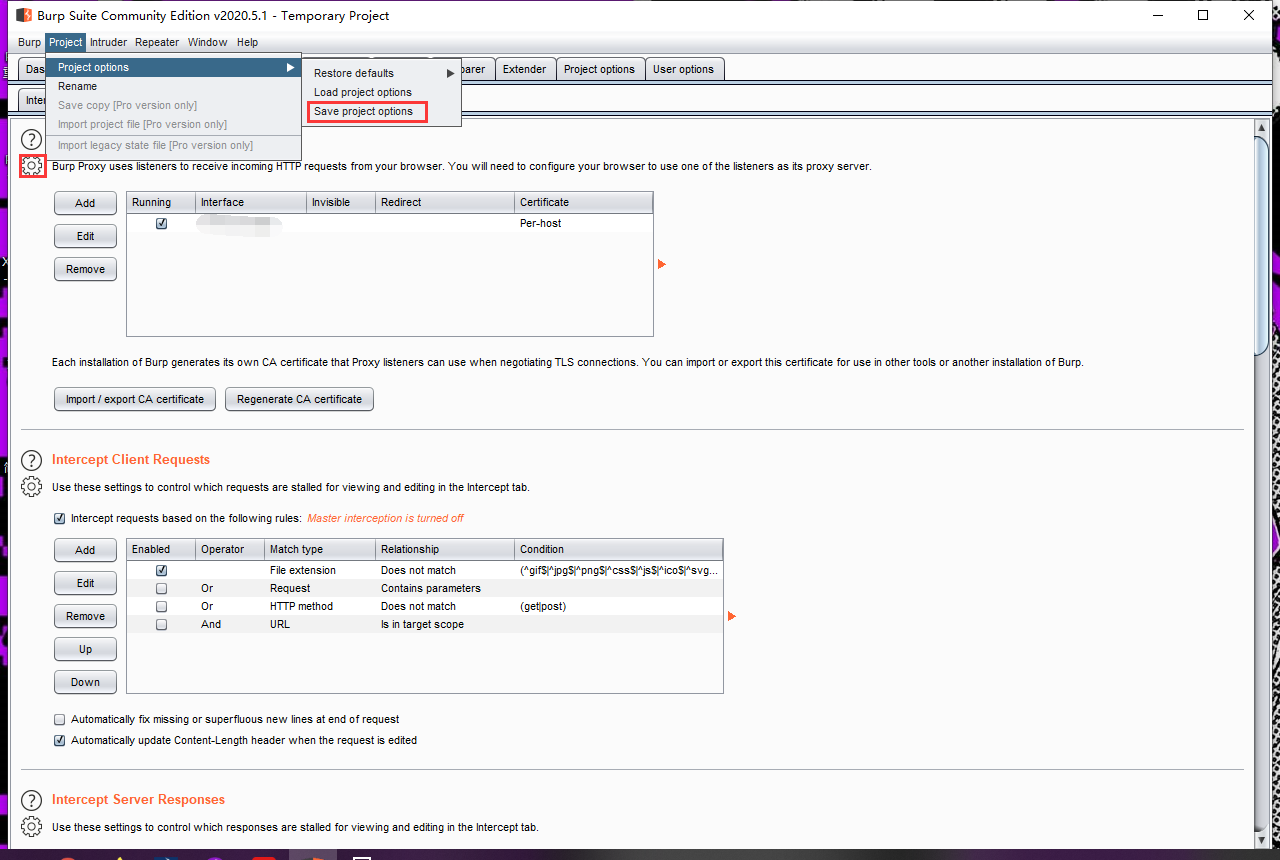
Task: Open help for the proxy listeners section
Action: click(x=32, y=140)
